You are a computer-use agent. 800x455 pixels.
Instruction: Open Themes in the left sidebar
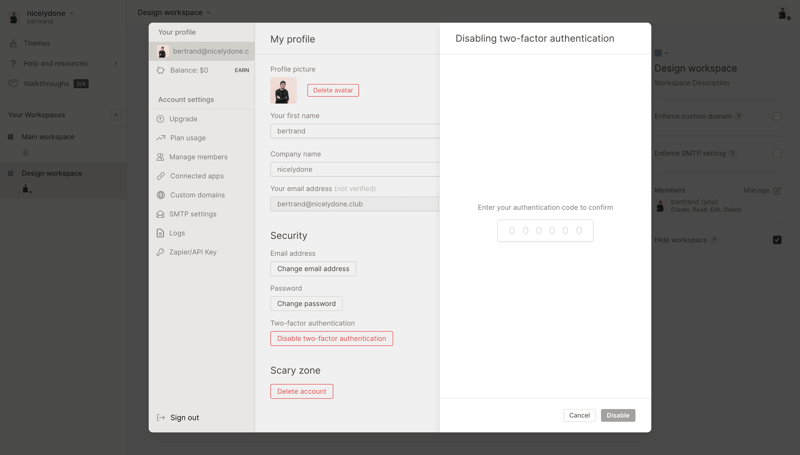(x=37, y=43)
